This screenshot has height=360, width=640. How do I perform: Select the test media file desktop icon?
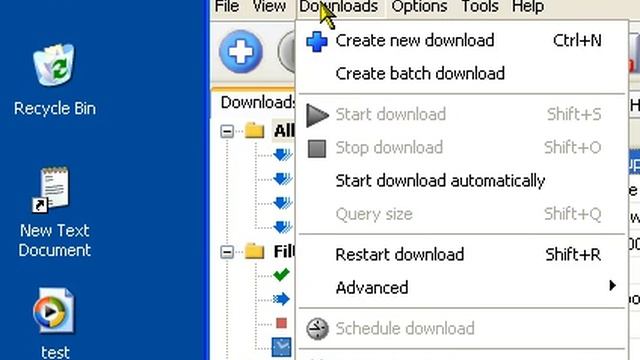coord(55,323)
